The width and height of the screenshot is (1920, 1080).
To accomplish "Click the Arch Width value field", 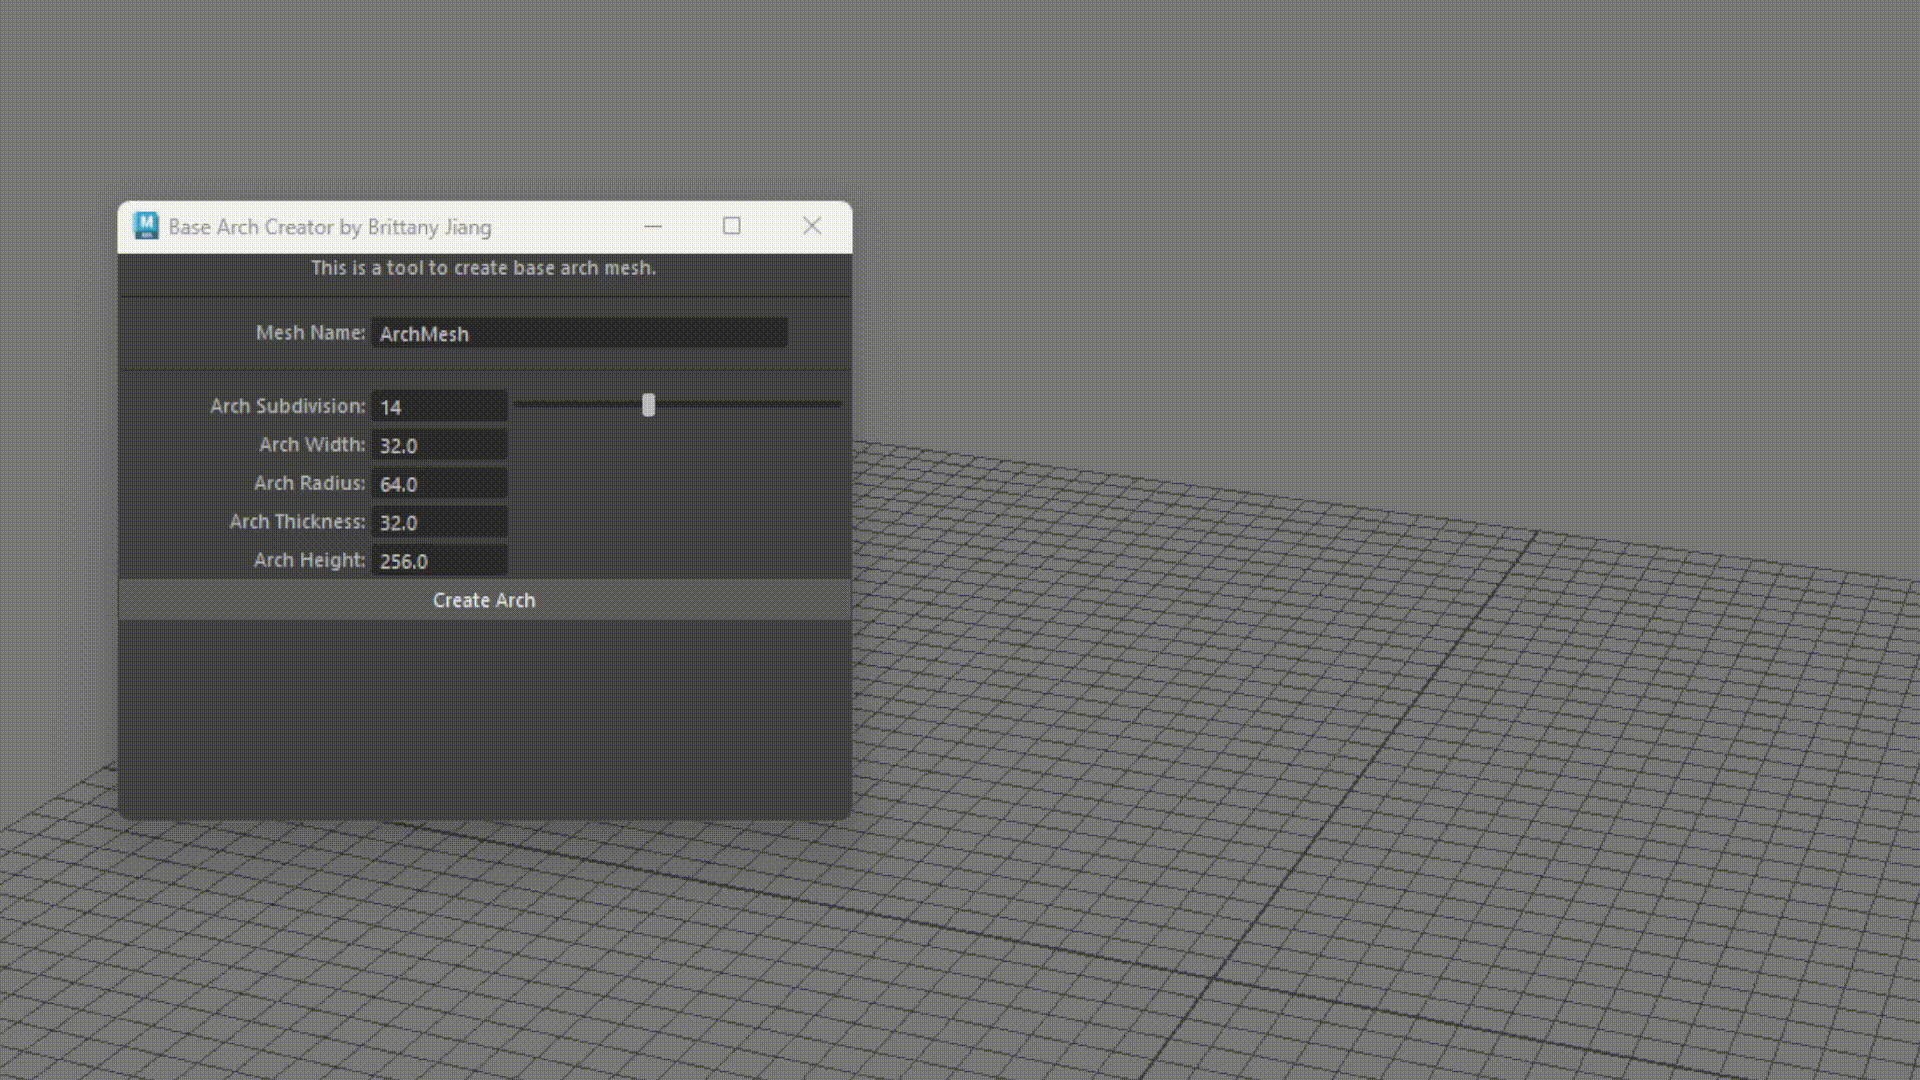I will pos(439,445).
